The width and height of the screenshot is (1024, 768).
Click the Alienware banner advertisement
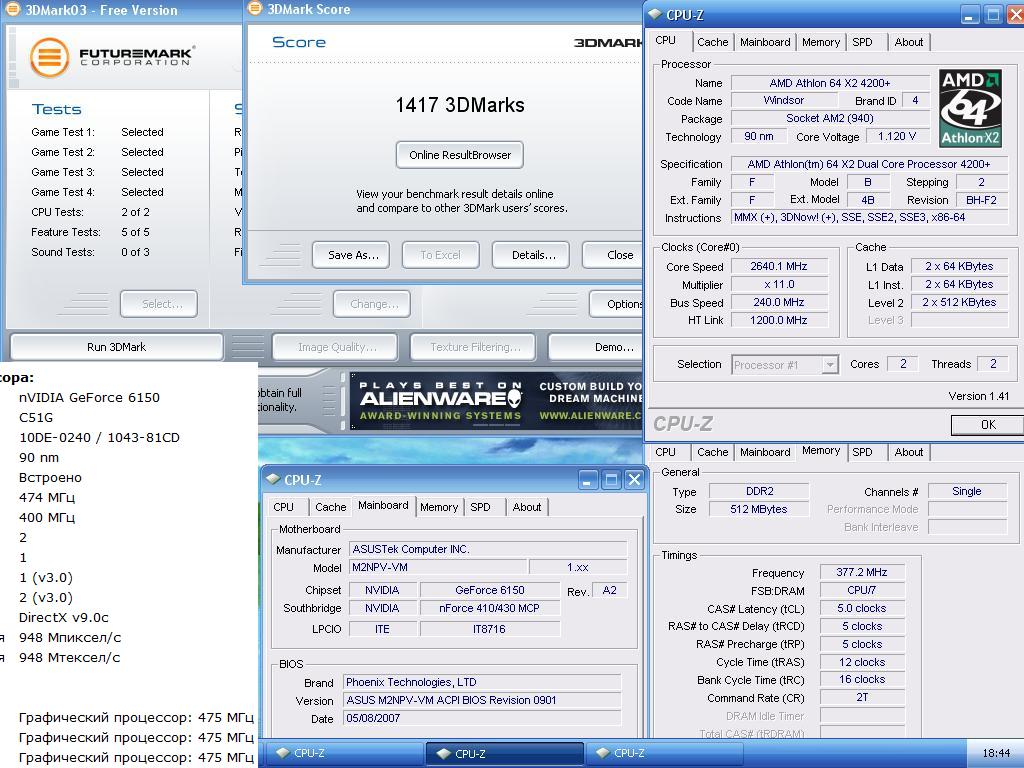[x=496, y=400]
